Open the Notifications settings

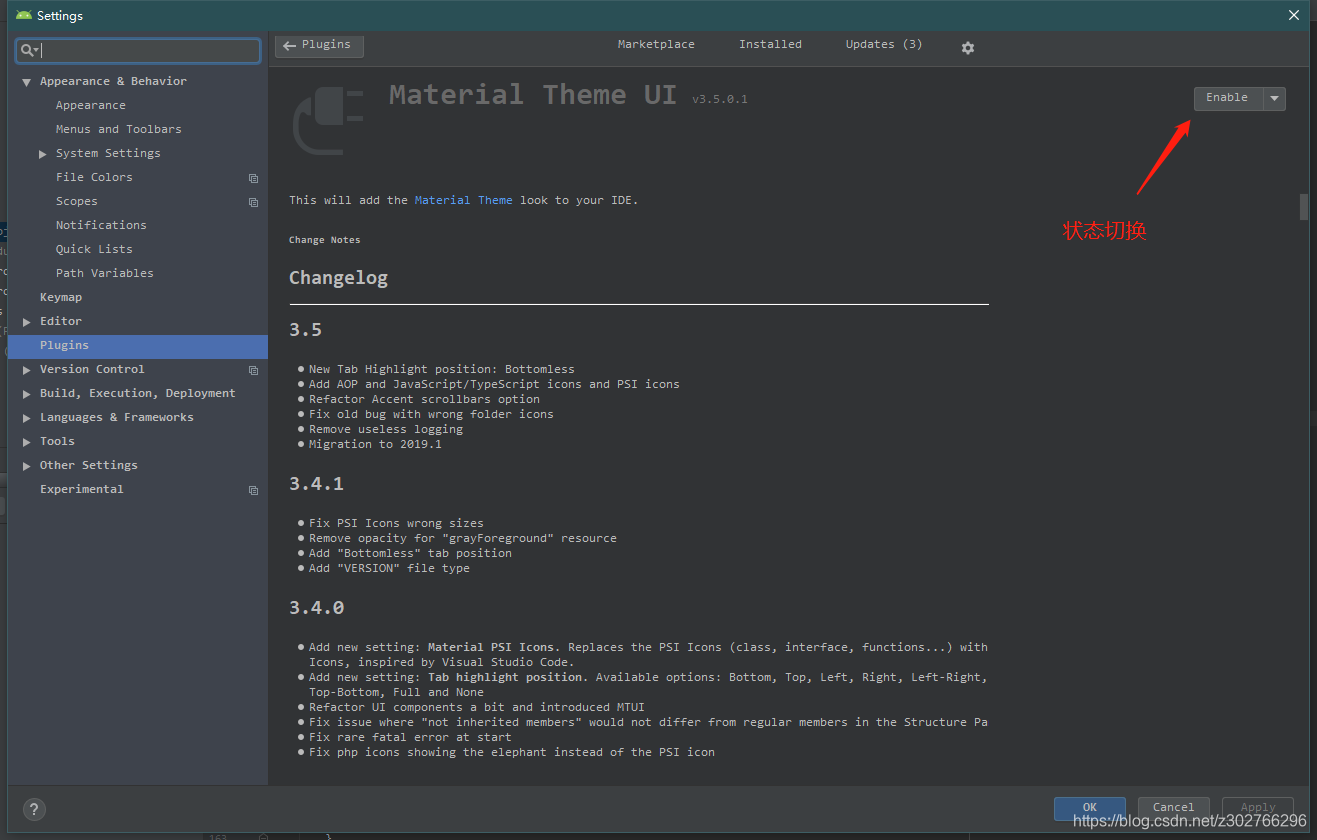point(101,225)
